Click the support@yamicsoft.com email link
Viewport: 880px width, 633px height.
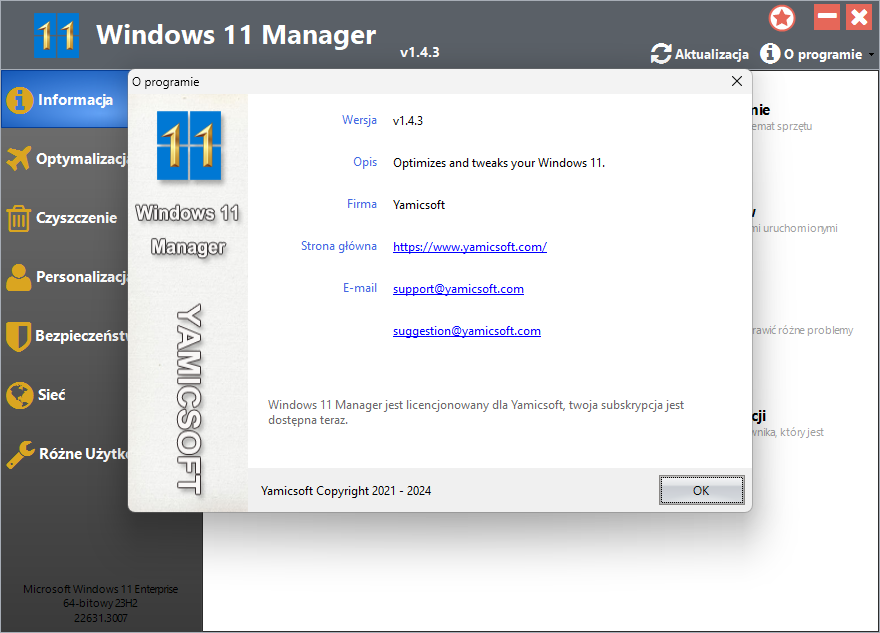click(x=458, y=289)
